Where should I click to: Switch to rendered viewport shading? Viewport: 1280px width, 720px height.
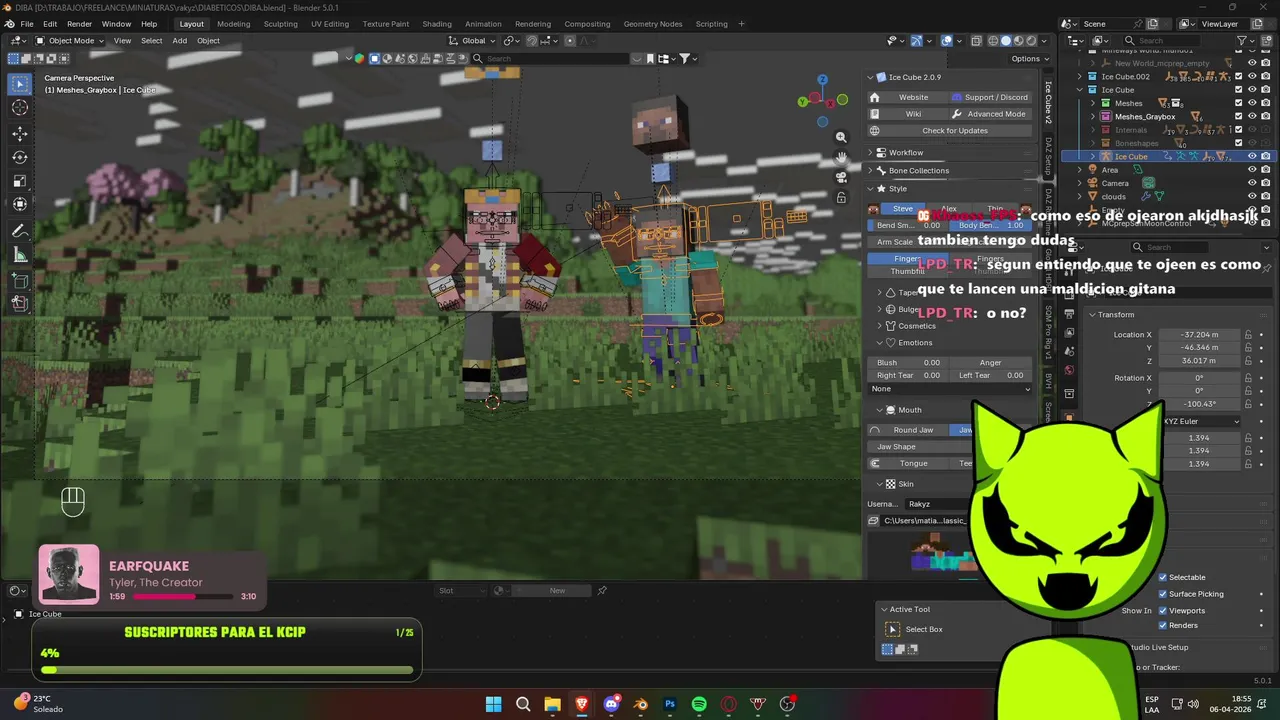pos(1032,41)
